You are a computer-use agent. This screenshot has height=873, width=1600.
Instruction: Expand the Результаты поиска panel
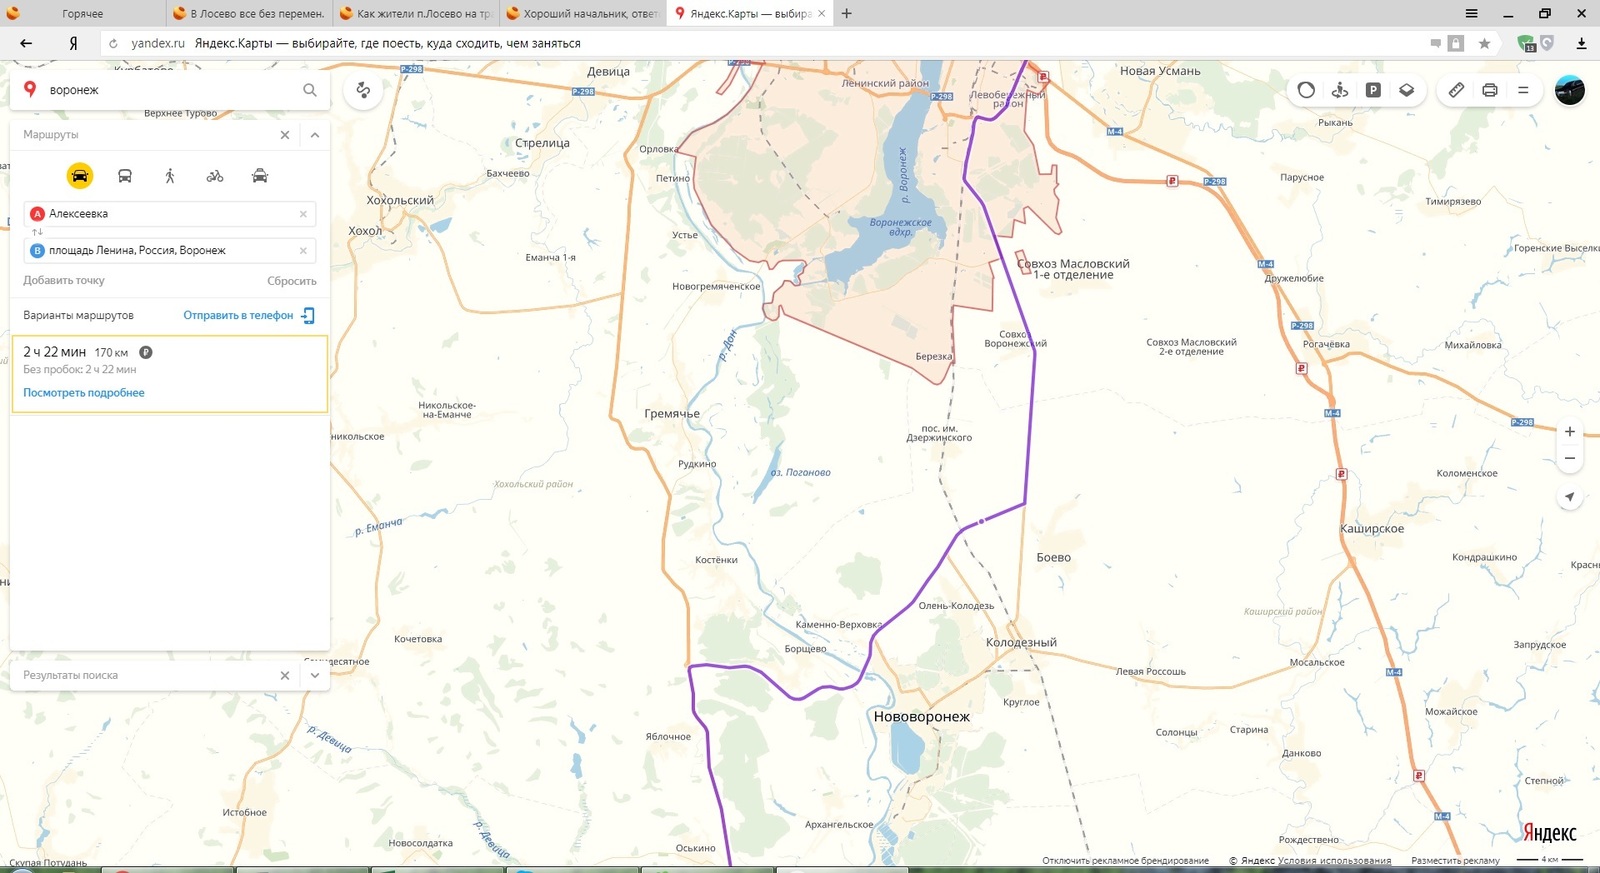tap(315, 675)
